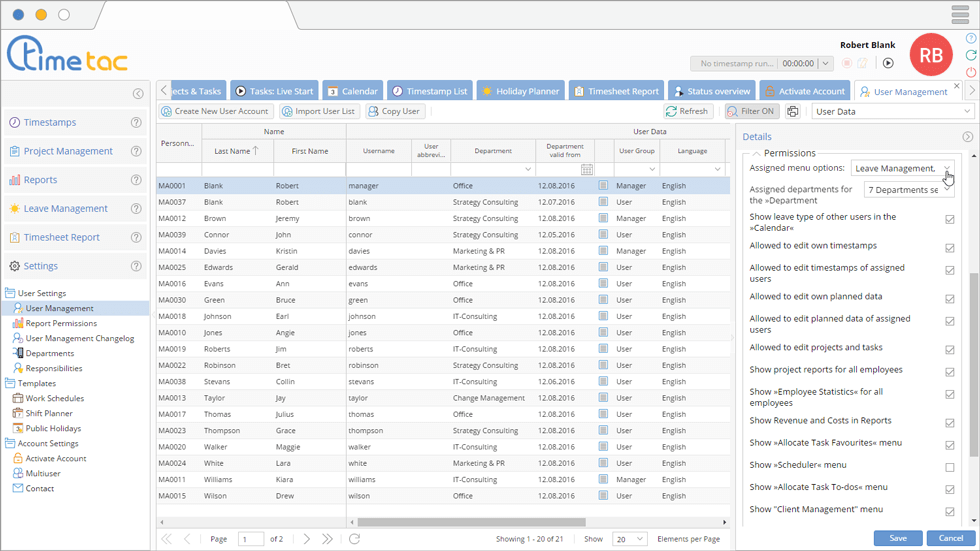980x551 pixels.
Task: Open Department filter dropdown
Action: pyautogui.click(x=528, y=169)
